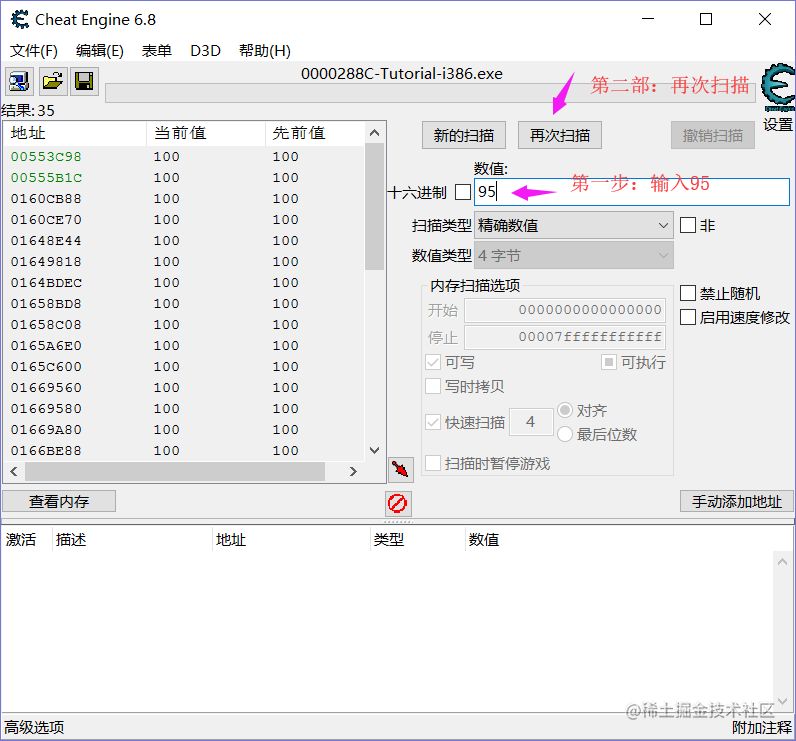Click the 数值 address table column header

coord(619,540)
